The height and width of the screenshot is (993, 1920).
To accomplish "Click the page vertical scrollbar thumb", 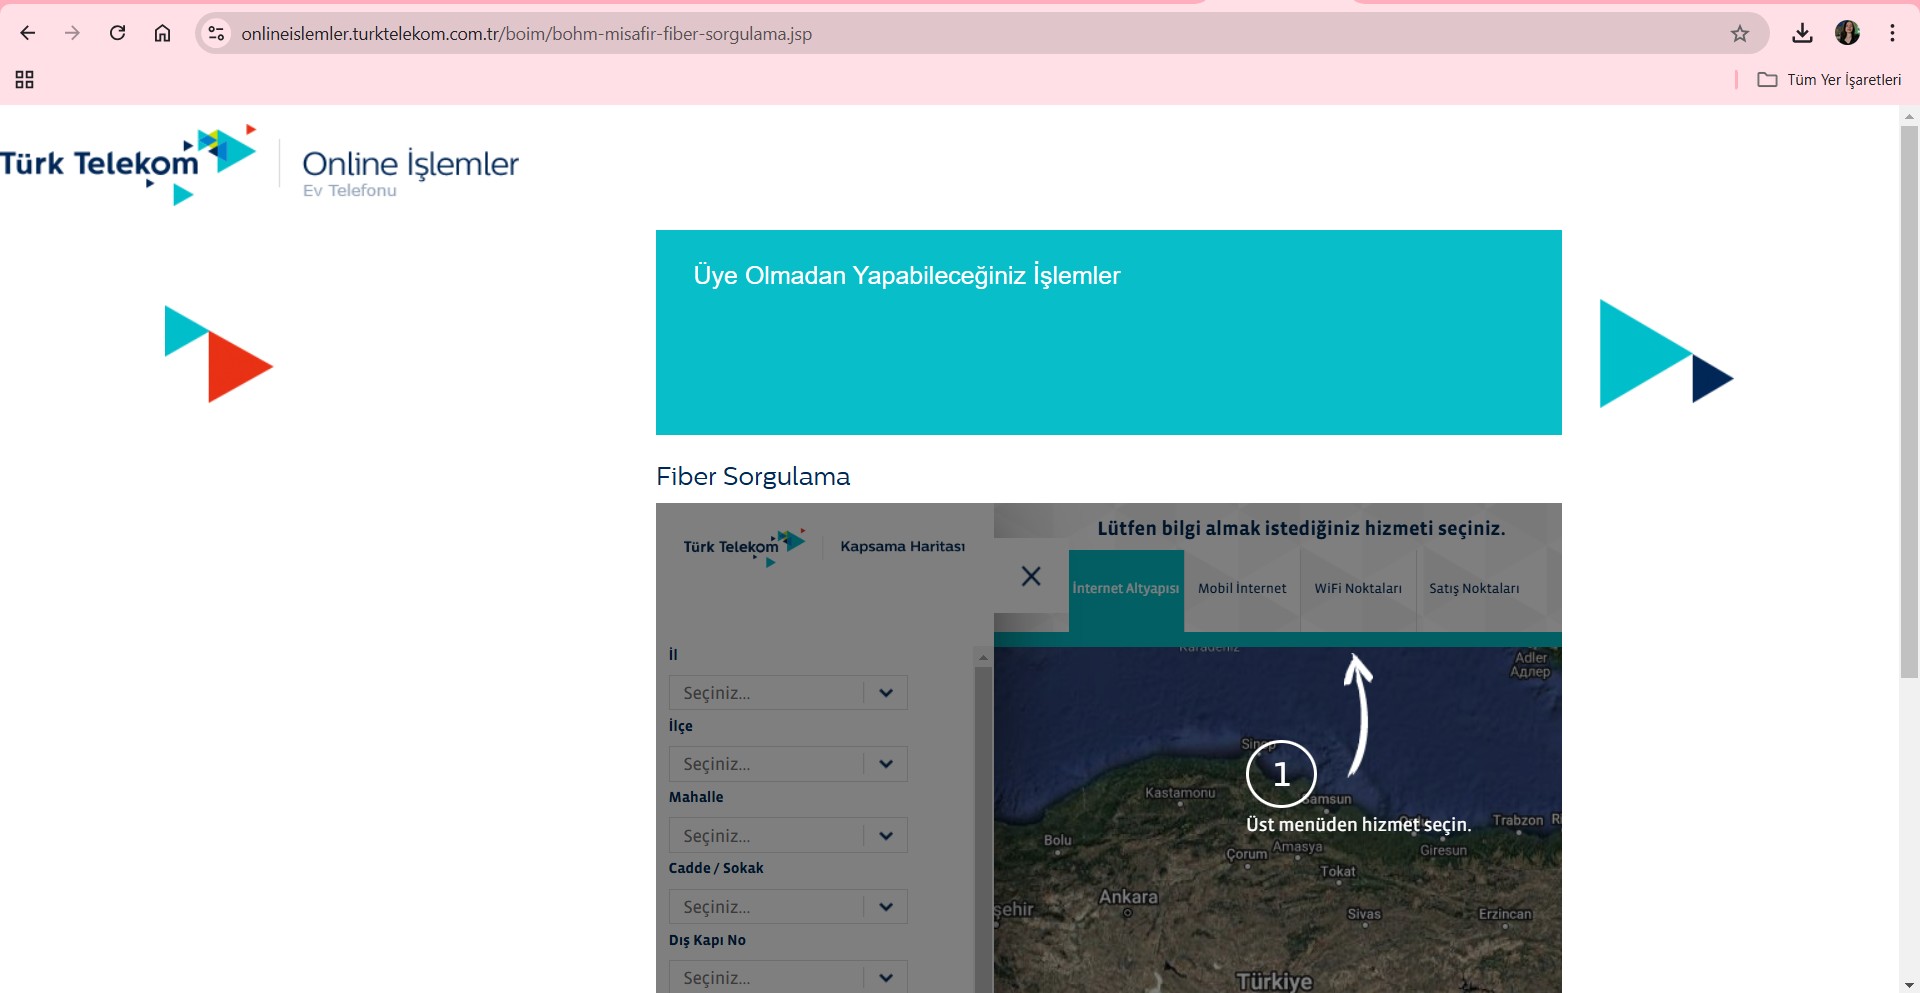I will pos(1909,400).
